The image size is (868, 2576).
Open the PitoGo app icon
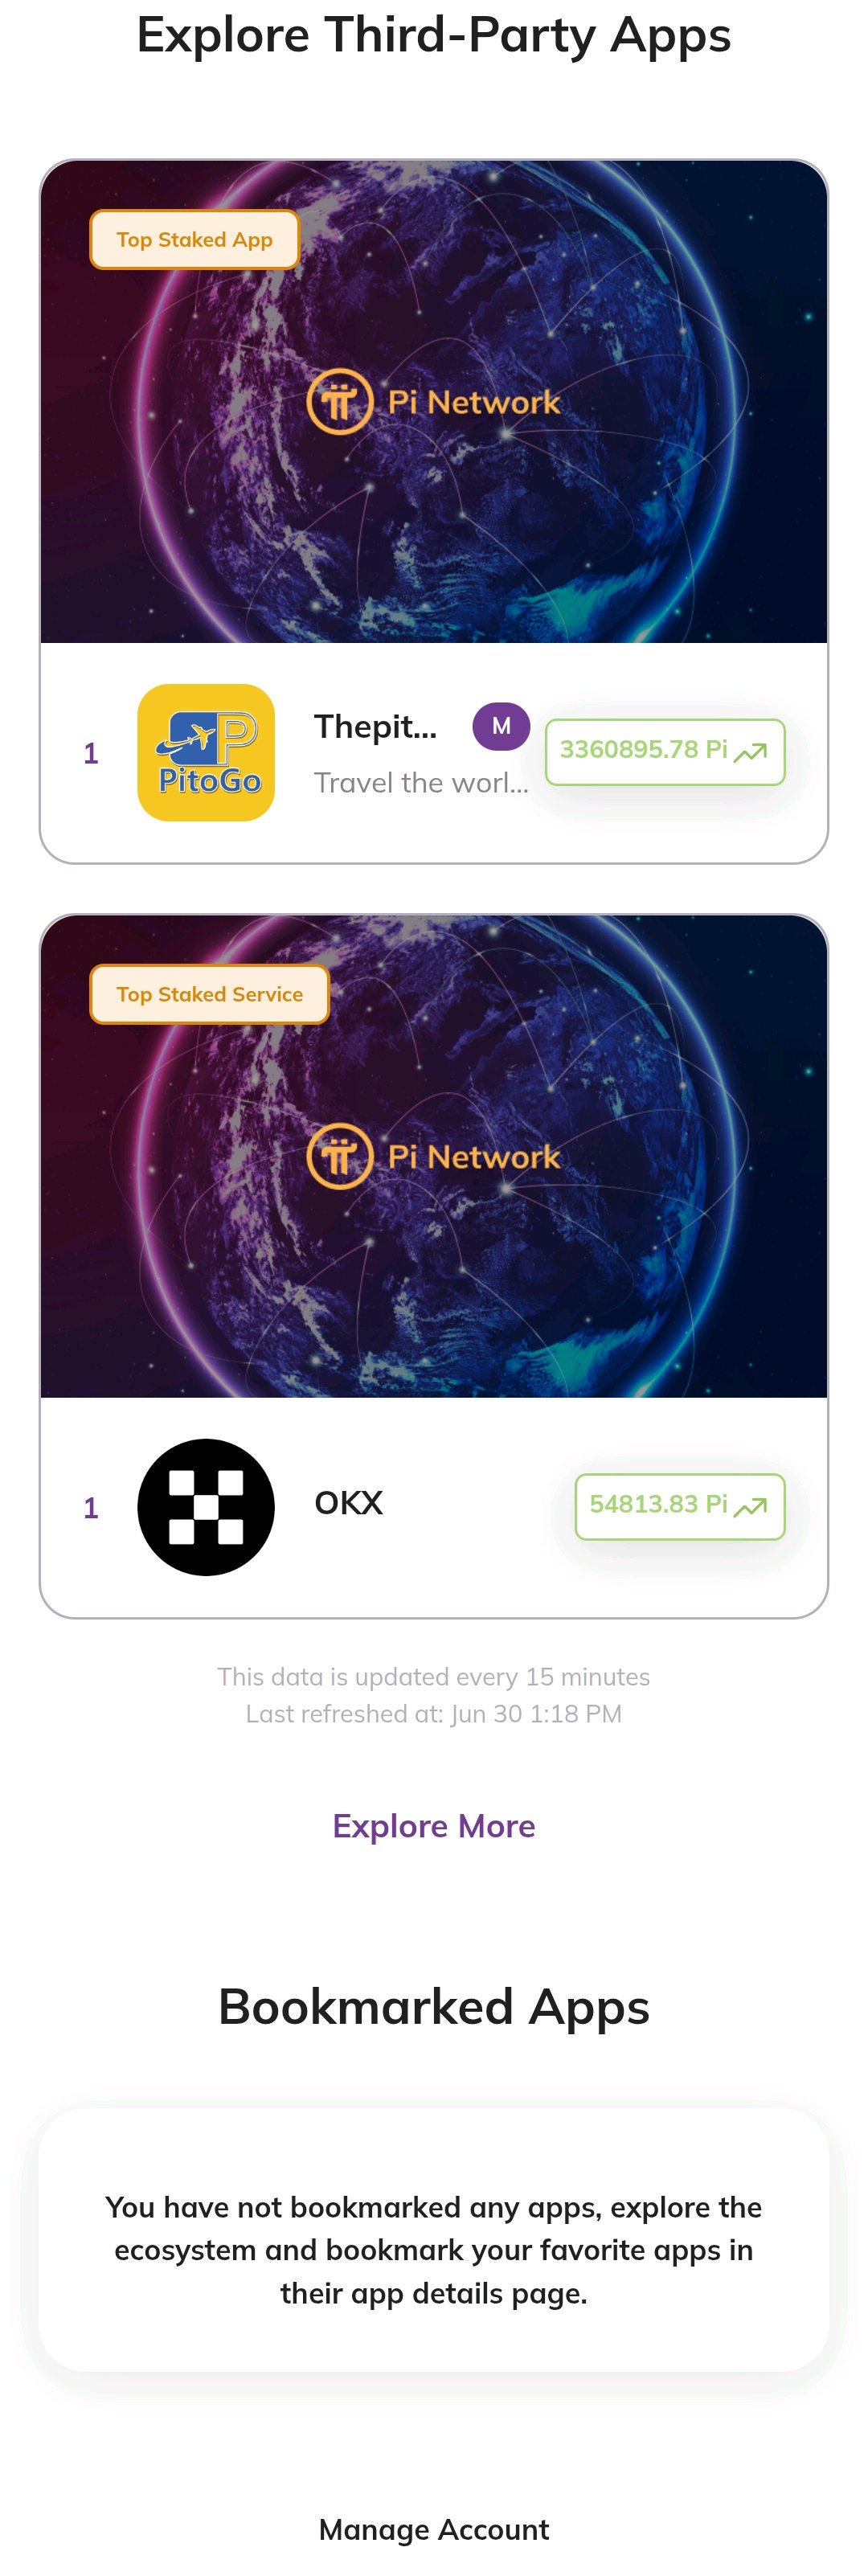pos(206,752)
